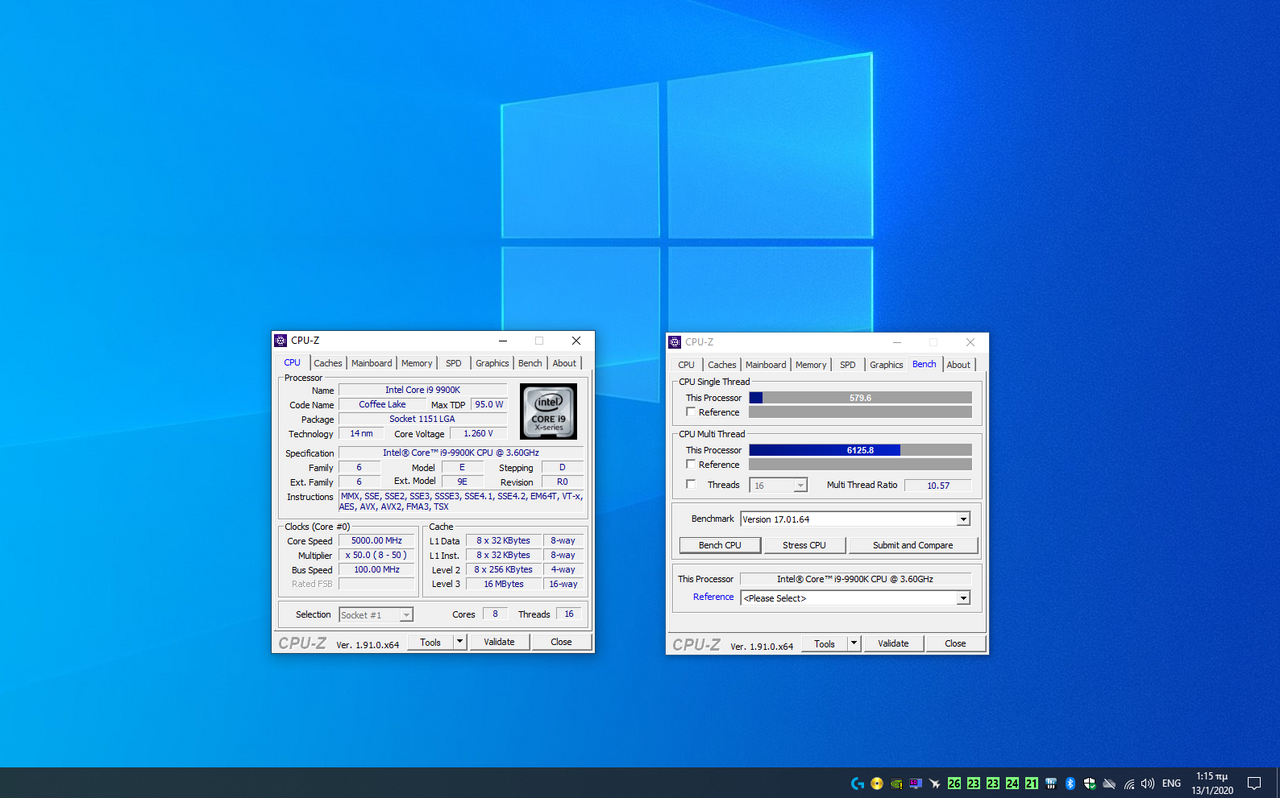Click the Name field Intel Core i9 9900K
The width and height of the screenshot is (1280, 798).
[423, 390]
